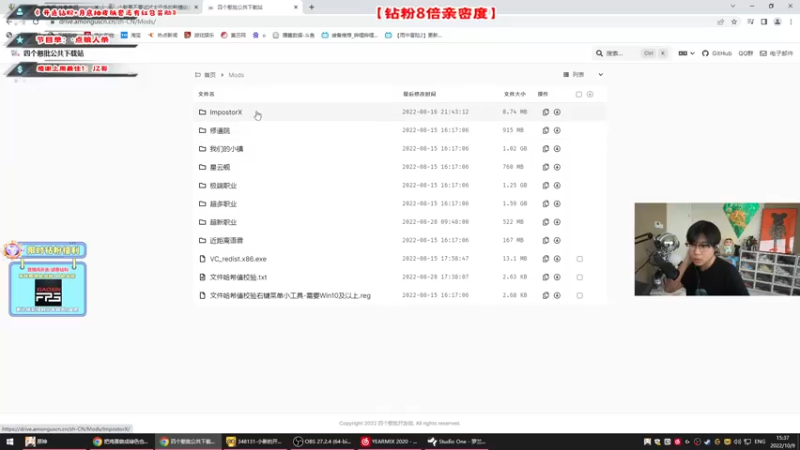Click the FPS promo banner thumbnail

point(48,292)
